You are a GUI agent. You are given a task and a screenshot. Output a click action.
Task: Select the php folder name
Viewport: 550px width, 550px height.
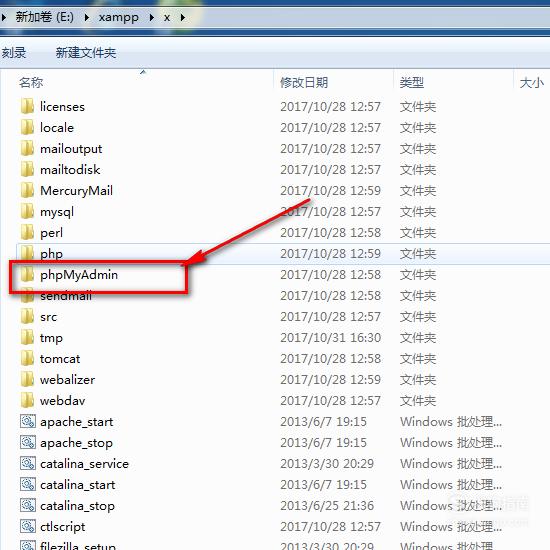tap(52, 254)
